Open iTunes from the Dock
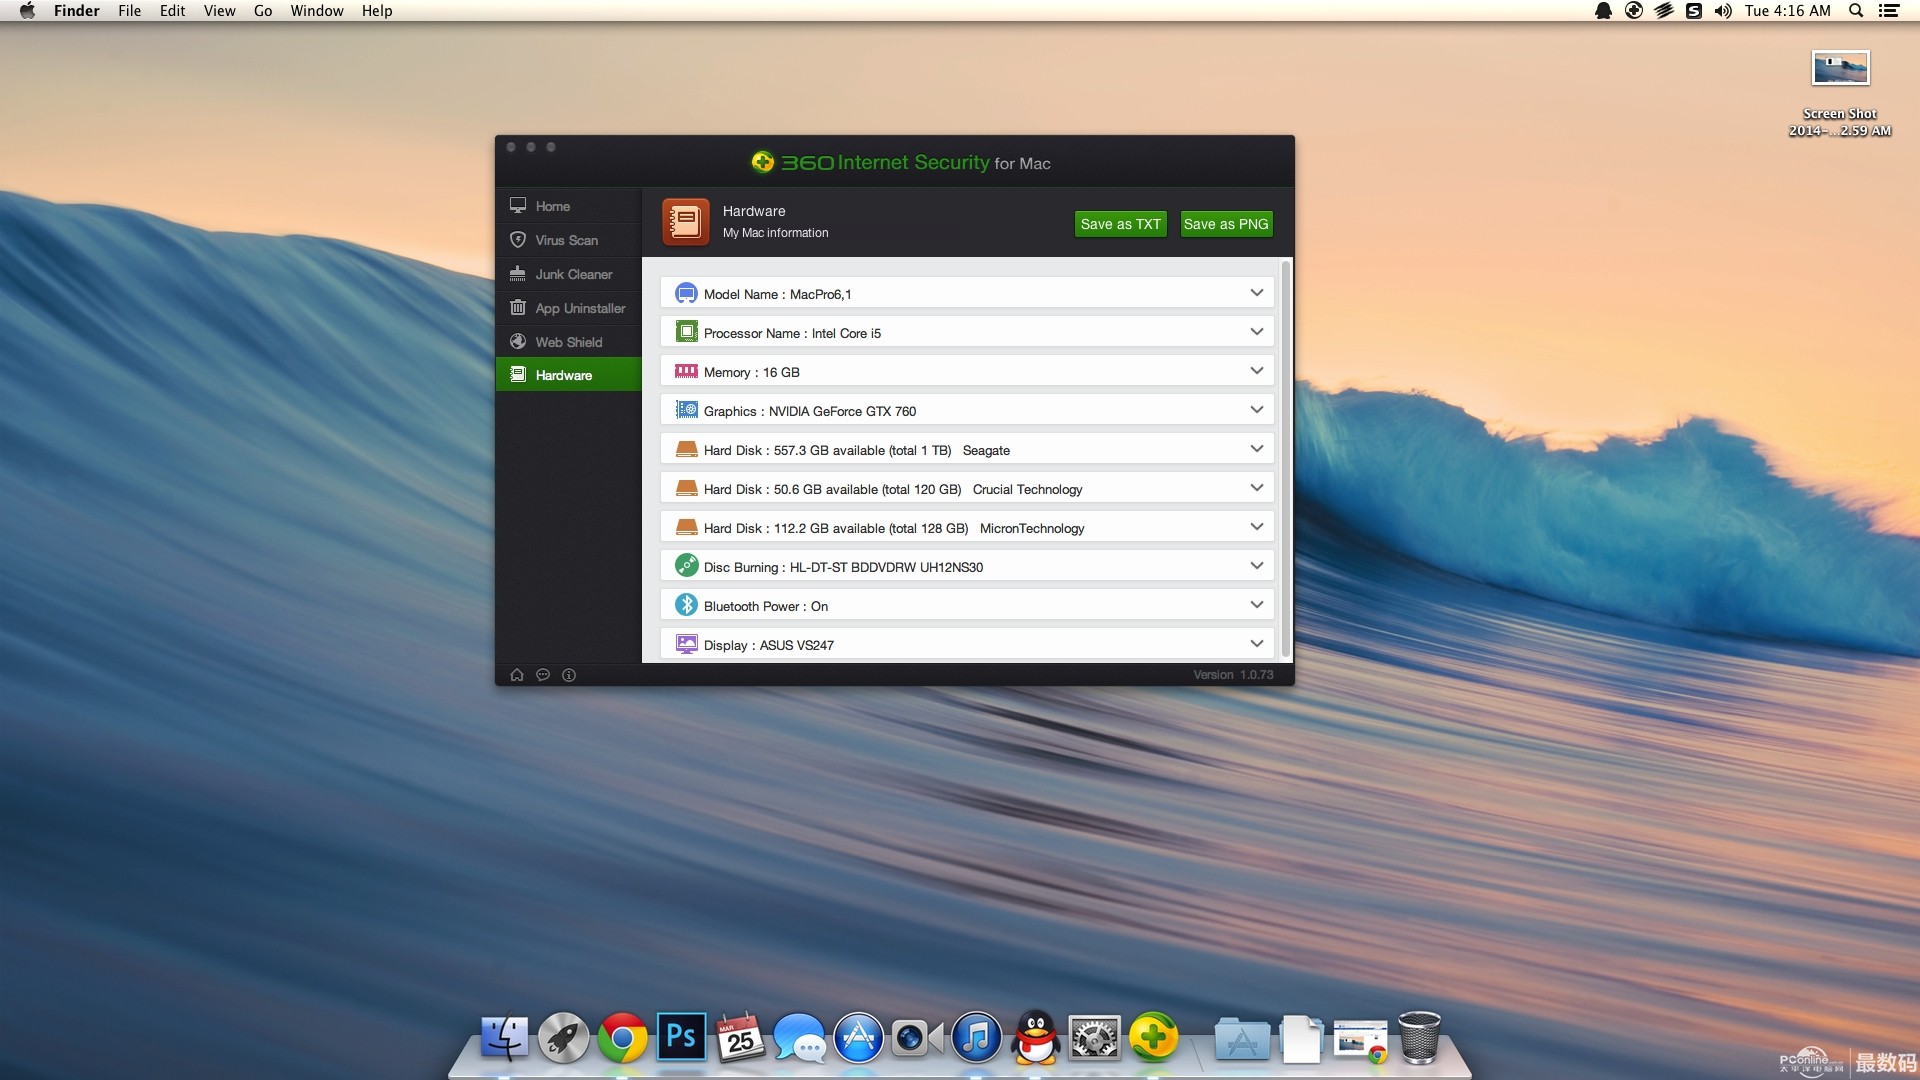Image resolution: width=1920 pixels, height=1080 pixels. [x=976, y=1038]
